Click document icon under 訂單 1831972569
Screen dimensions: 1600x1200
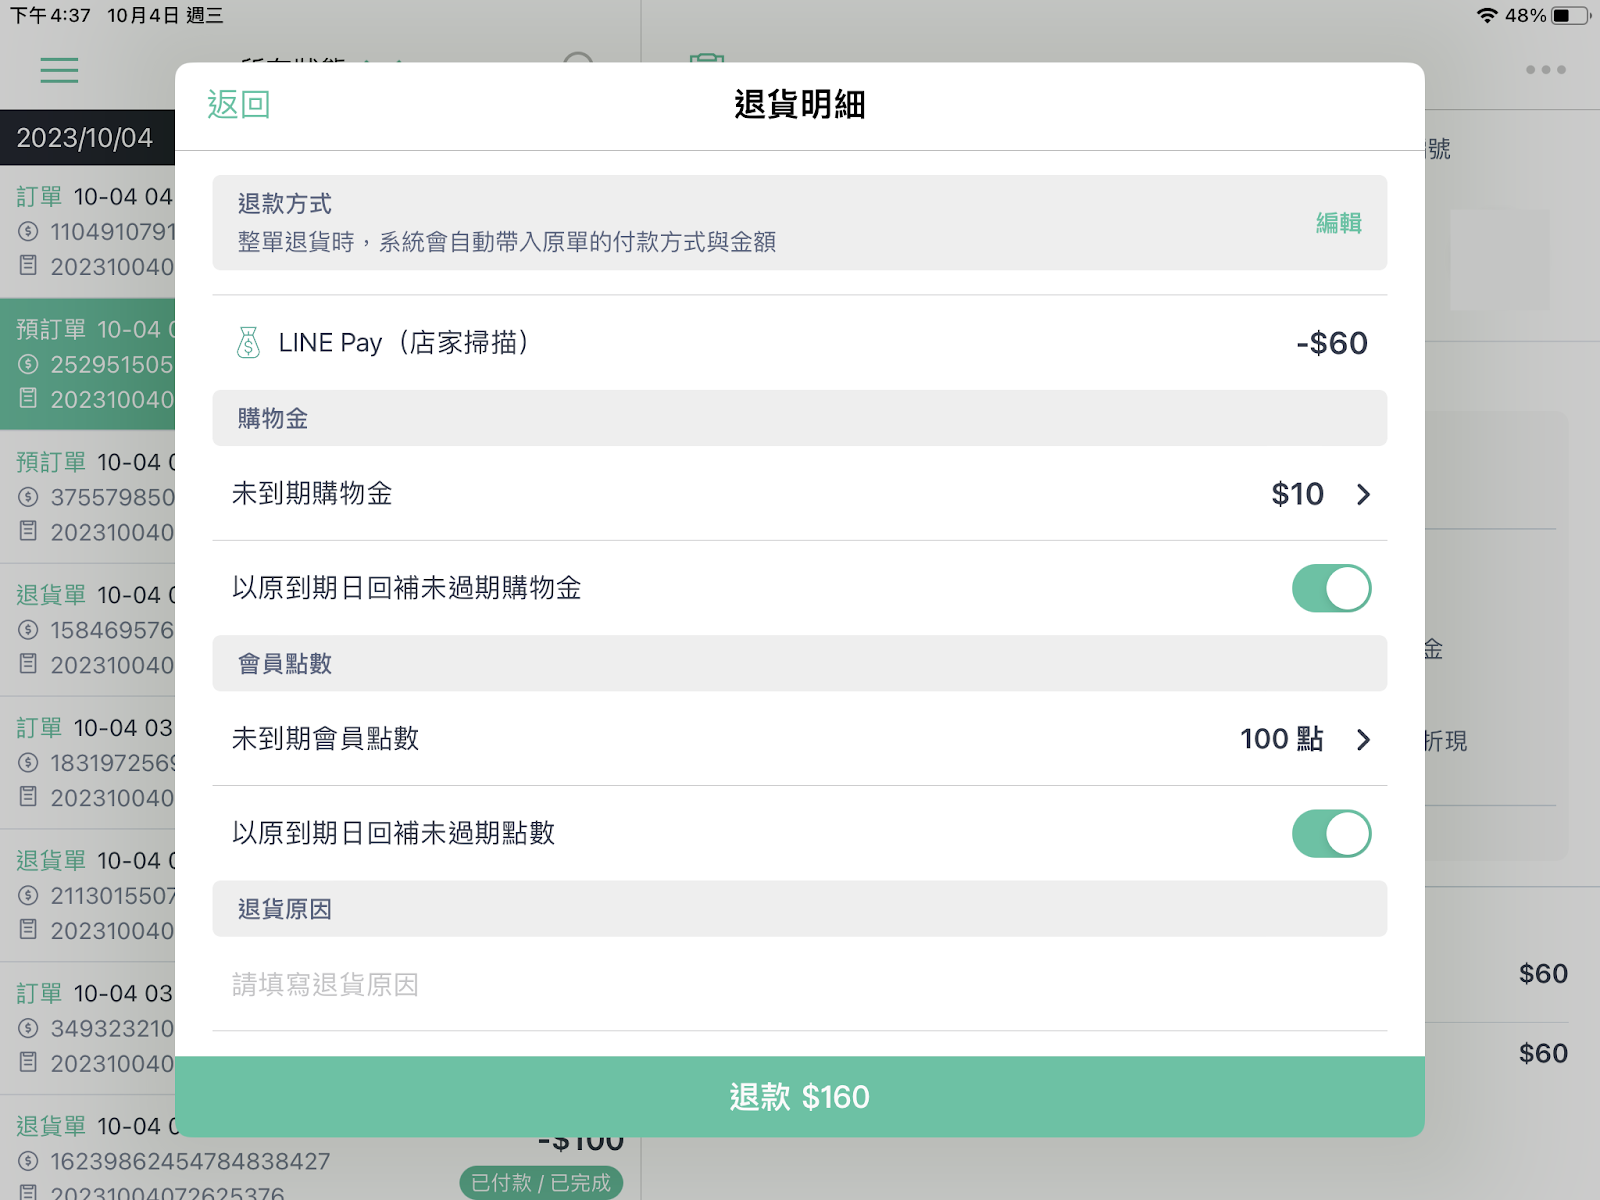[28, 797]
